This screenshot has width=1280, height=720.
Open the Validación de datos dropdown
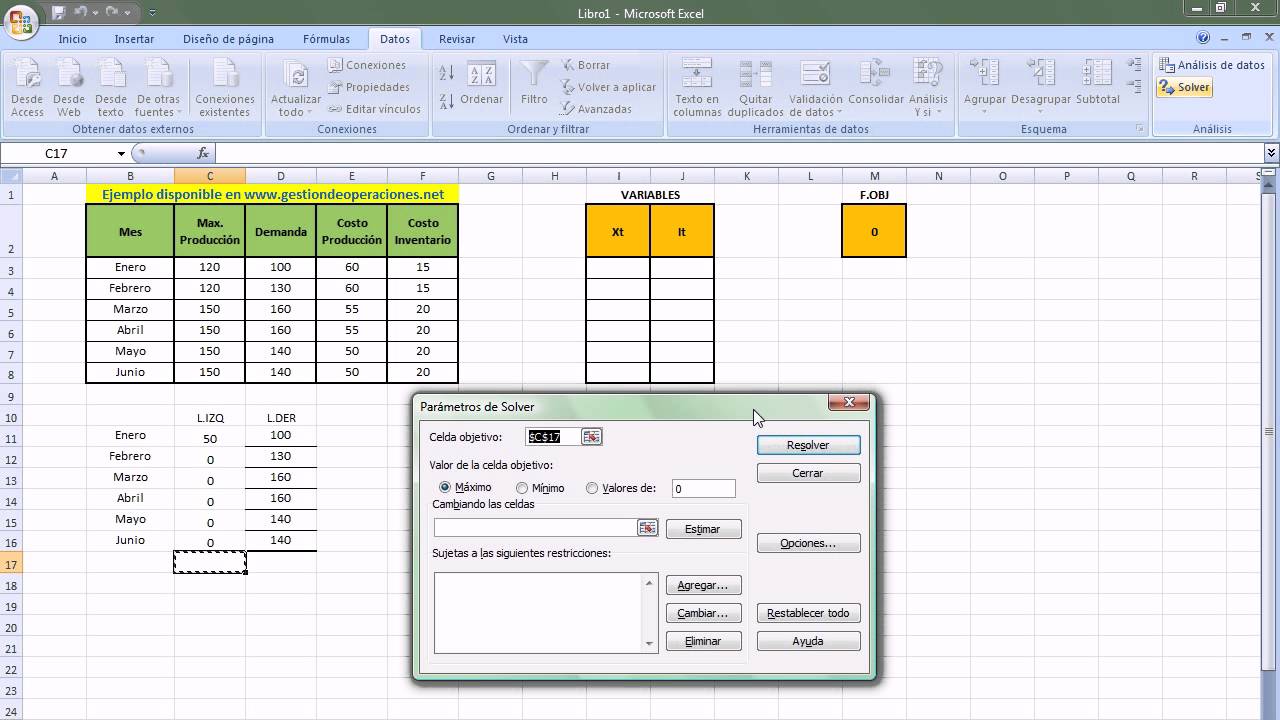point(815,87)
